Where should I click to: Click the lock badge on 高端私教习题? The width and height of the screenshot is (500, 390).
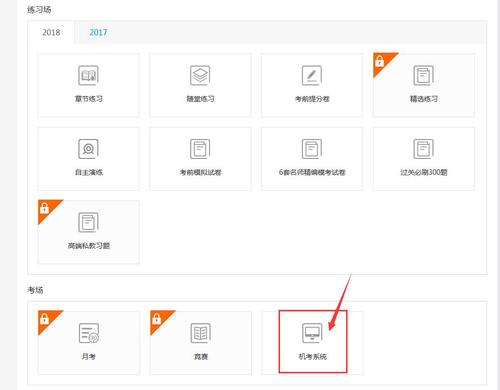44,208
